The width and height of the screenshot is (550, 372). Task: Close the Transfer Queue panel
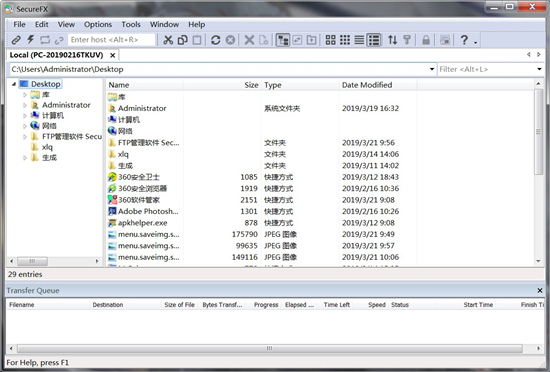pos(540,290)
